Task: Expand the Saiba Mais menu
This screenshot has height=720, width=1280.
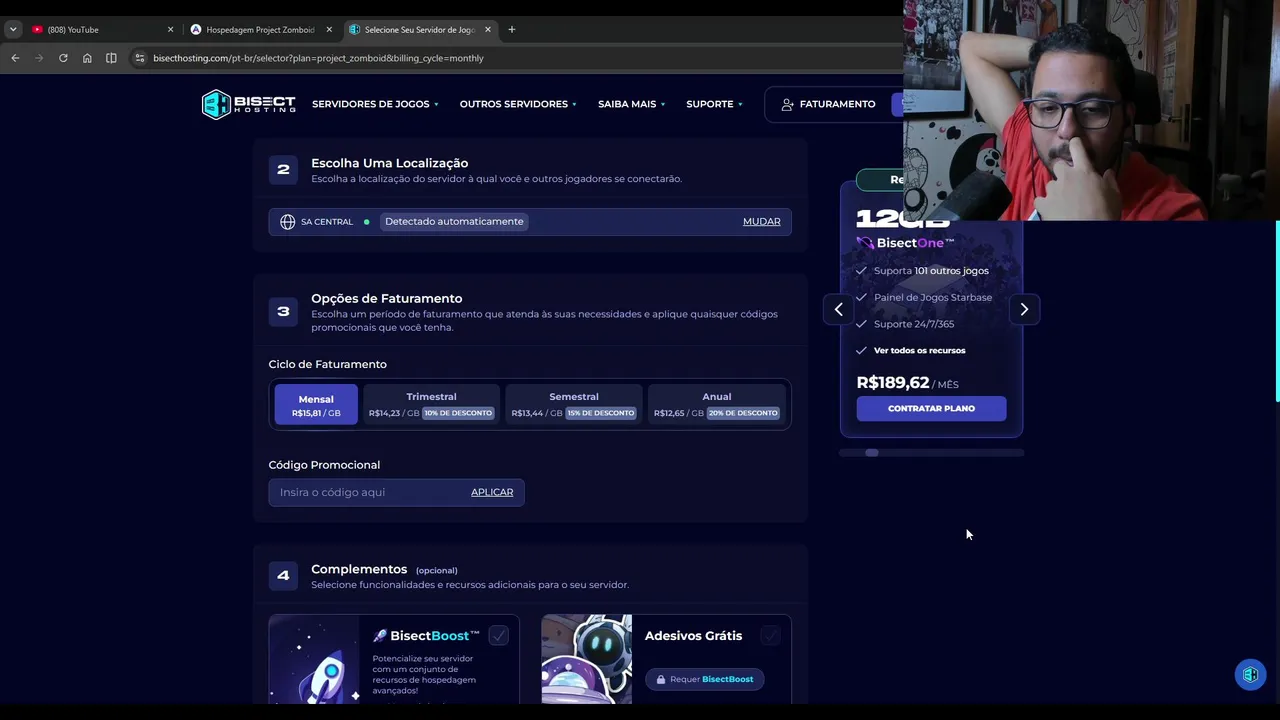Action: (x=631, y=104)
